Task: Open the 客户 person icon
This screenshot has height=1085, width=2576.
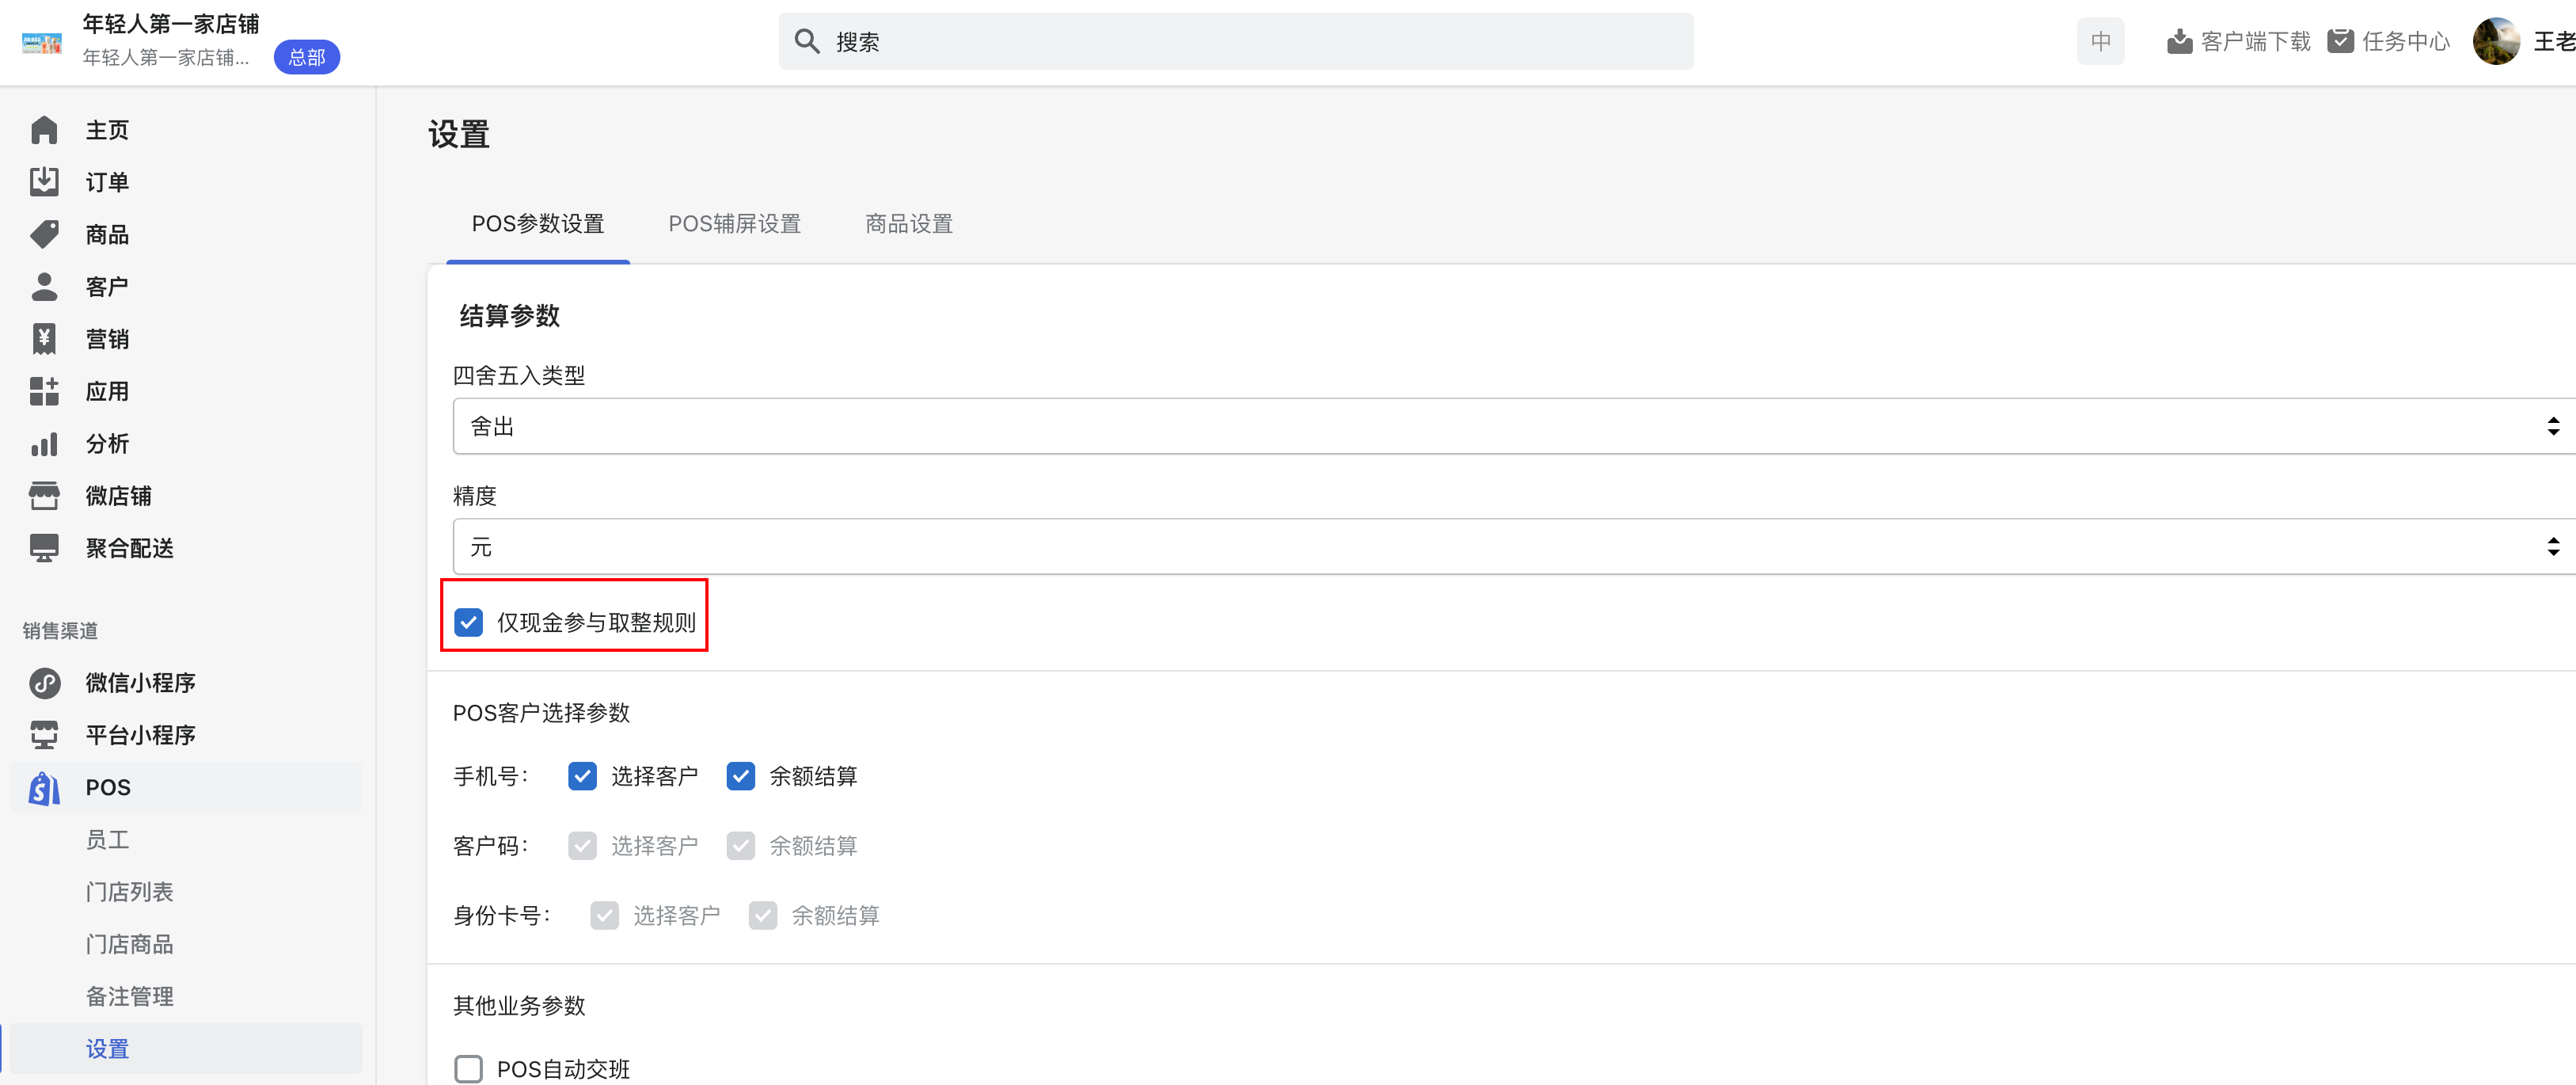Action: pyautogui.click(x=44, y=287)
